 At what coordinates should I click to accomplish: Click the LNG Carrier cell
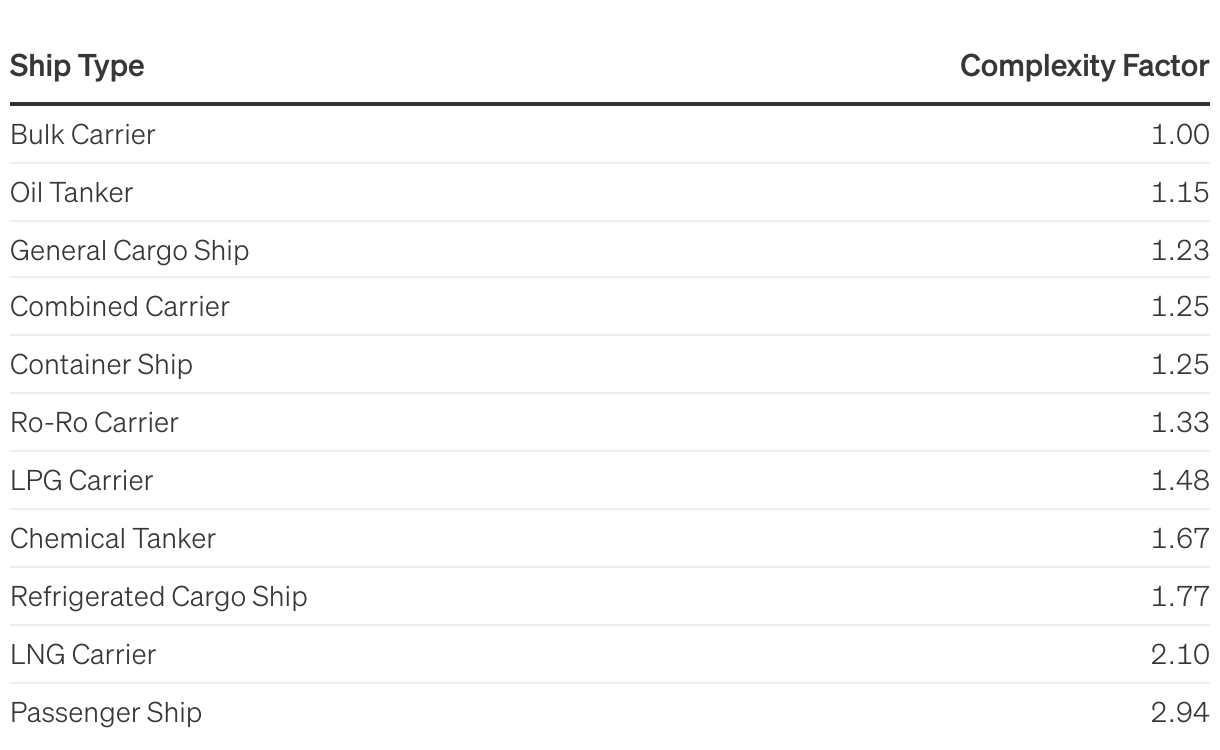(83, 654)
